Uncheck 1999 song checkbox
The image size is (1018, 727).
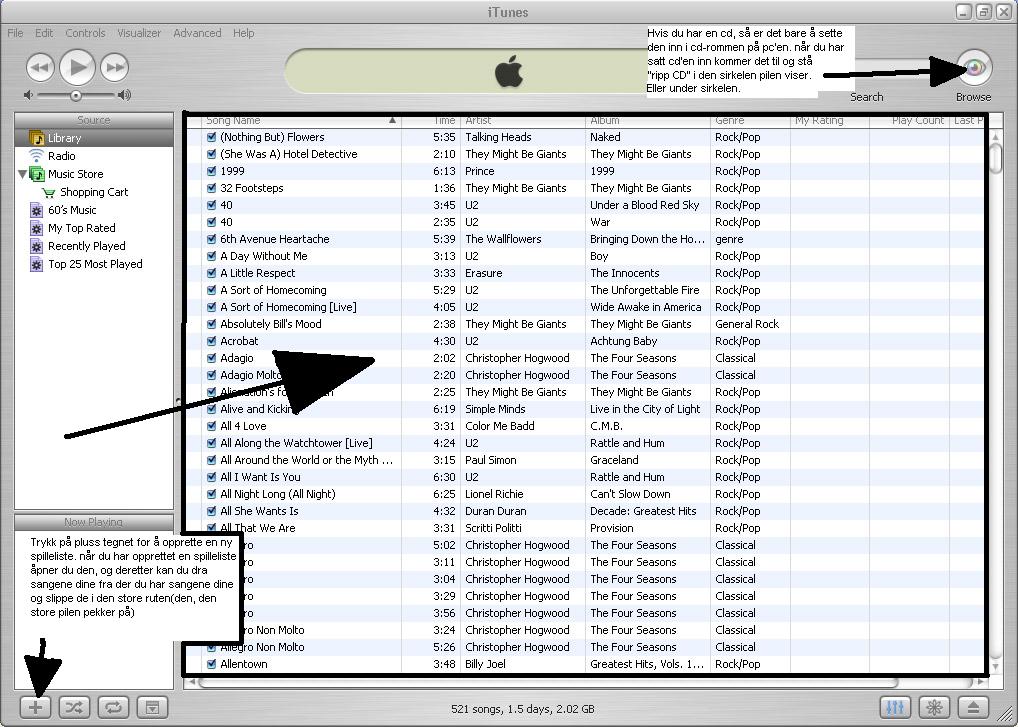pyautogui.click(x=211, y=171)
